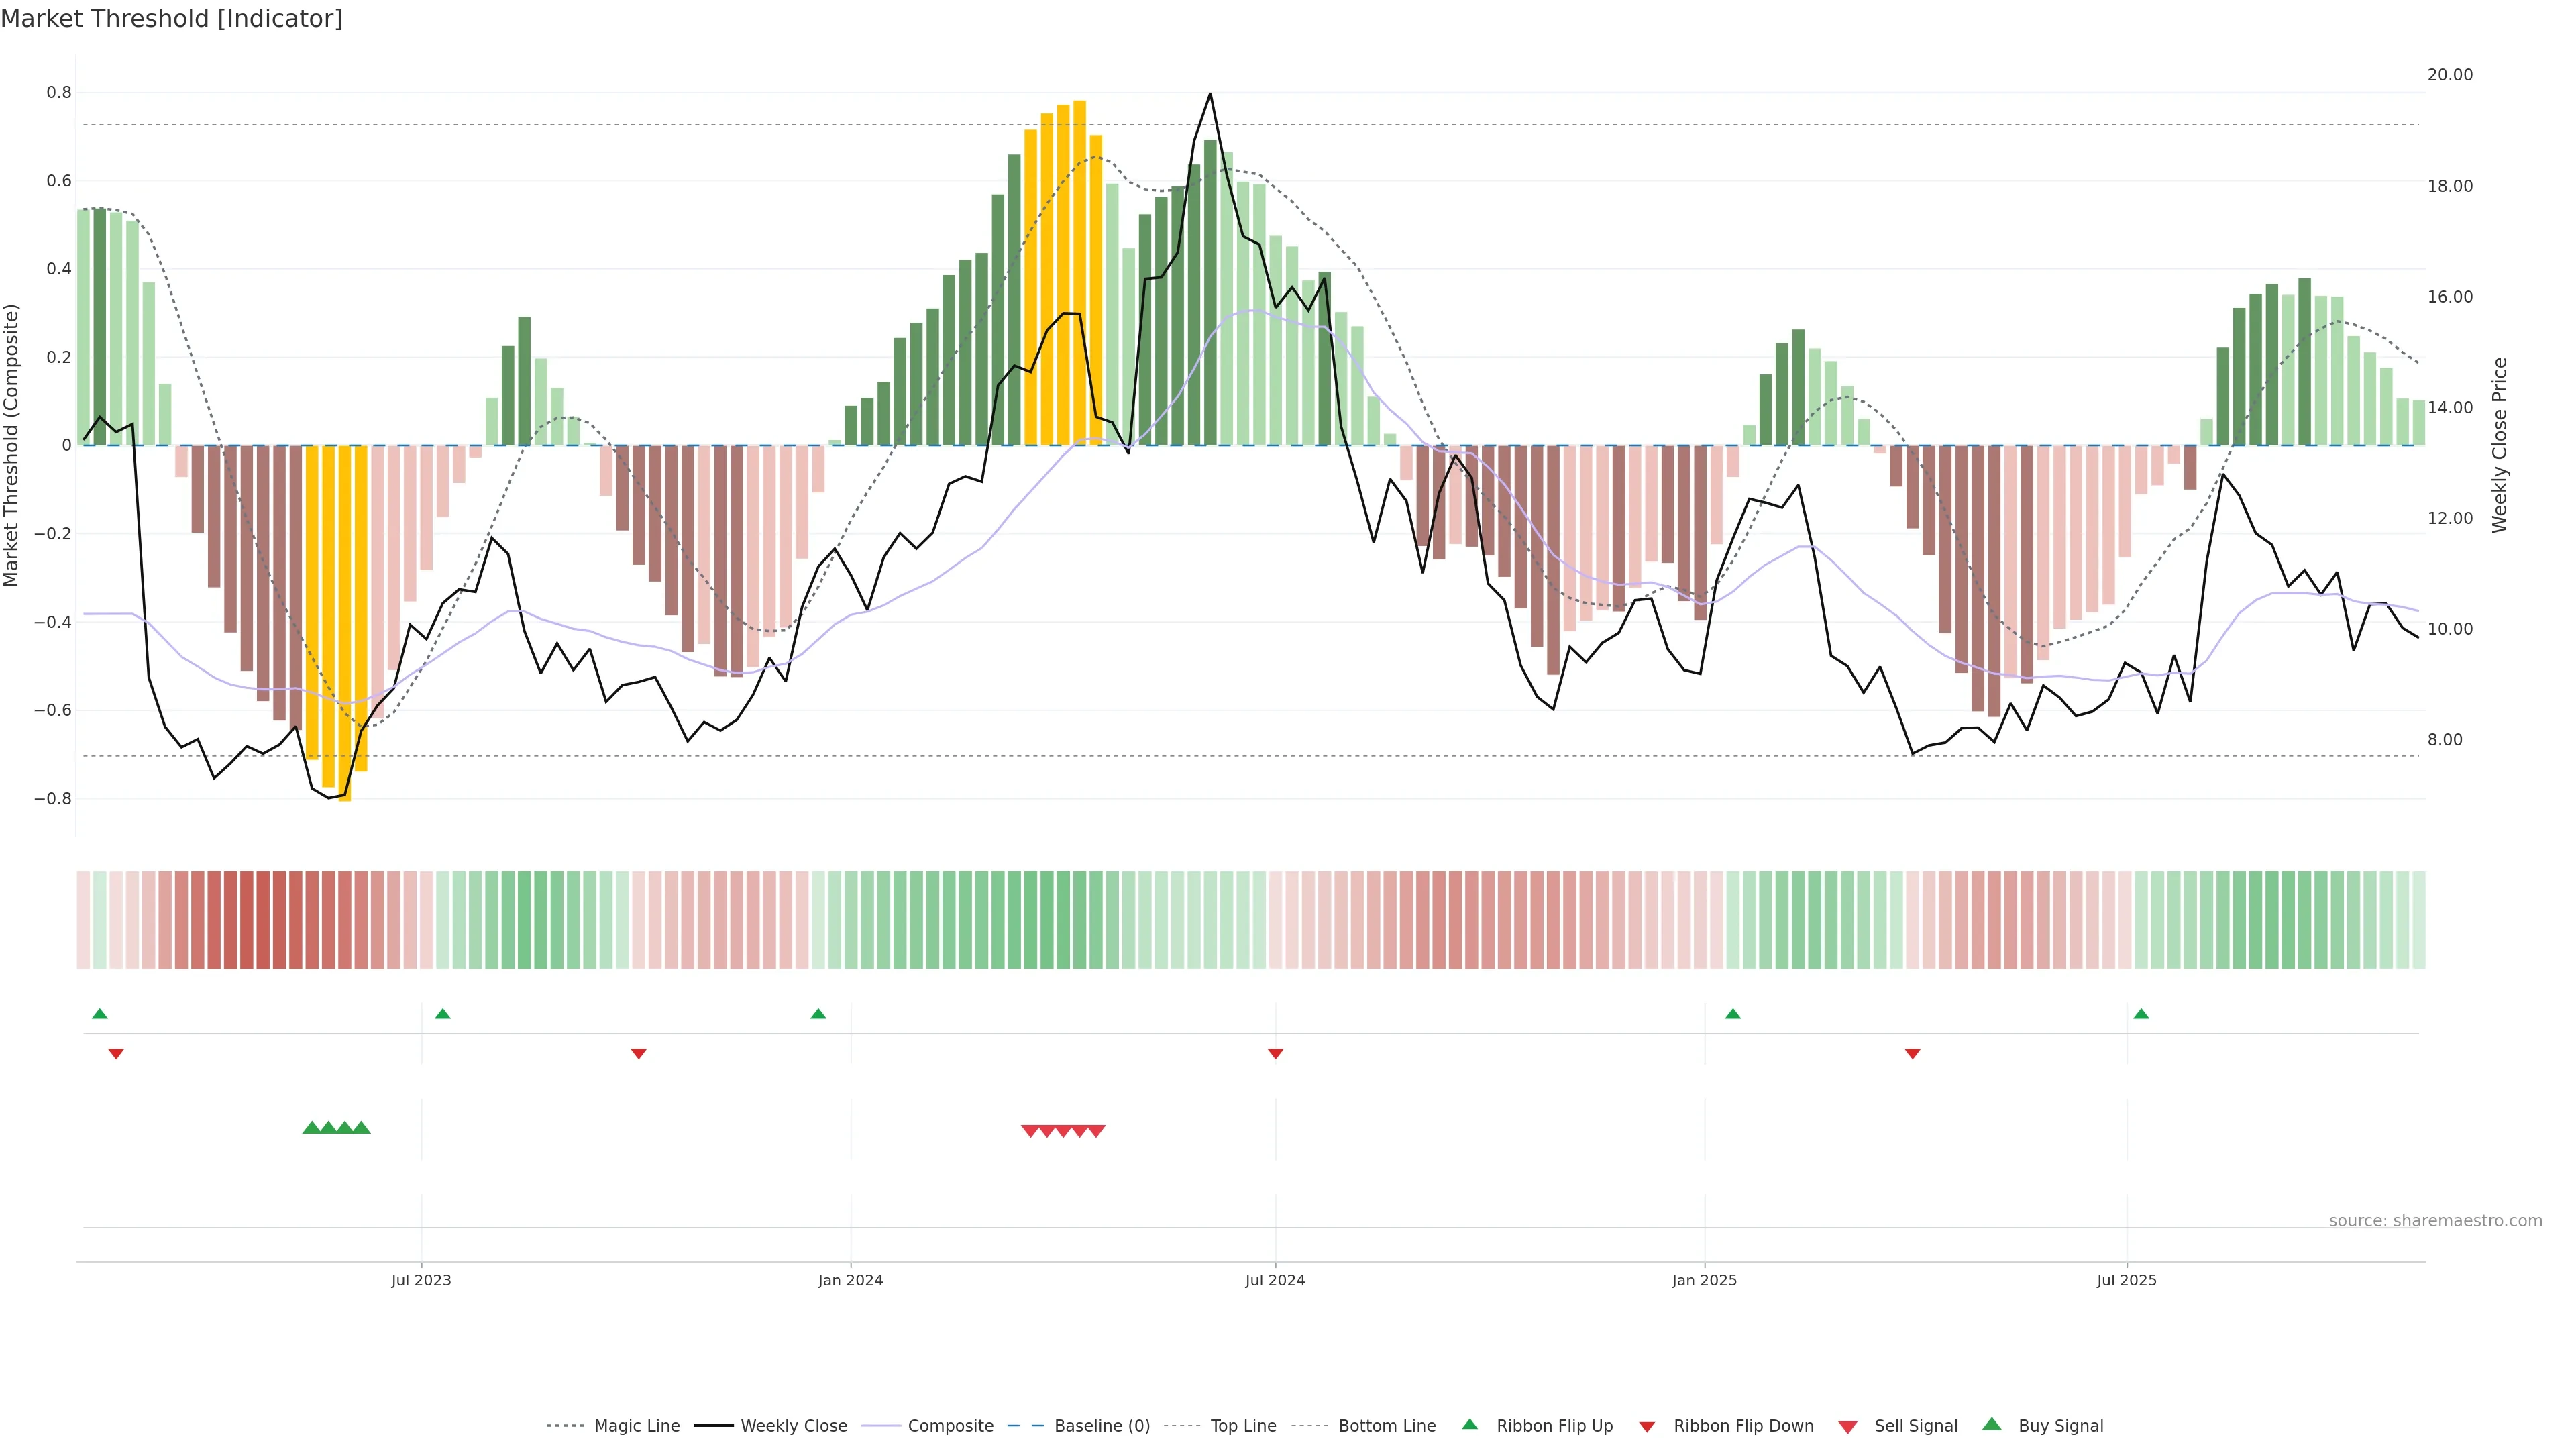This screenshot has width=2576, height=1449.
Task: Click the Market Threshold [Indicator] title
Action: (x=171, y=19)
